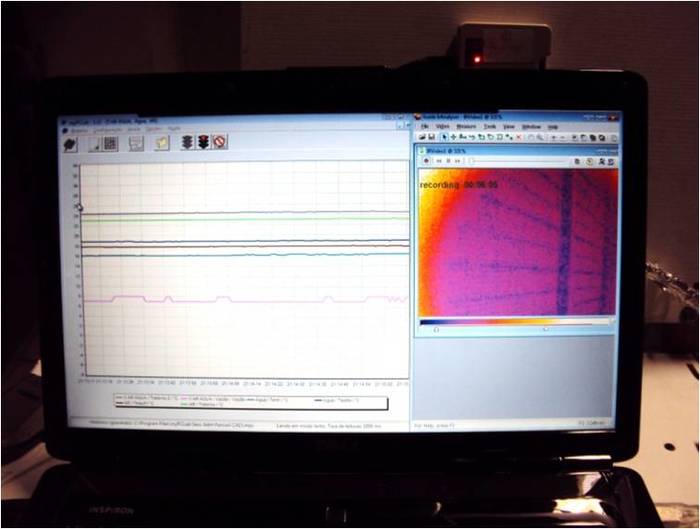Image resolution: width=700 pixels, height=529 pixels.
Task: Click the rightmost icon on video window toolbar
Action: (x=611, y=162)
